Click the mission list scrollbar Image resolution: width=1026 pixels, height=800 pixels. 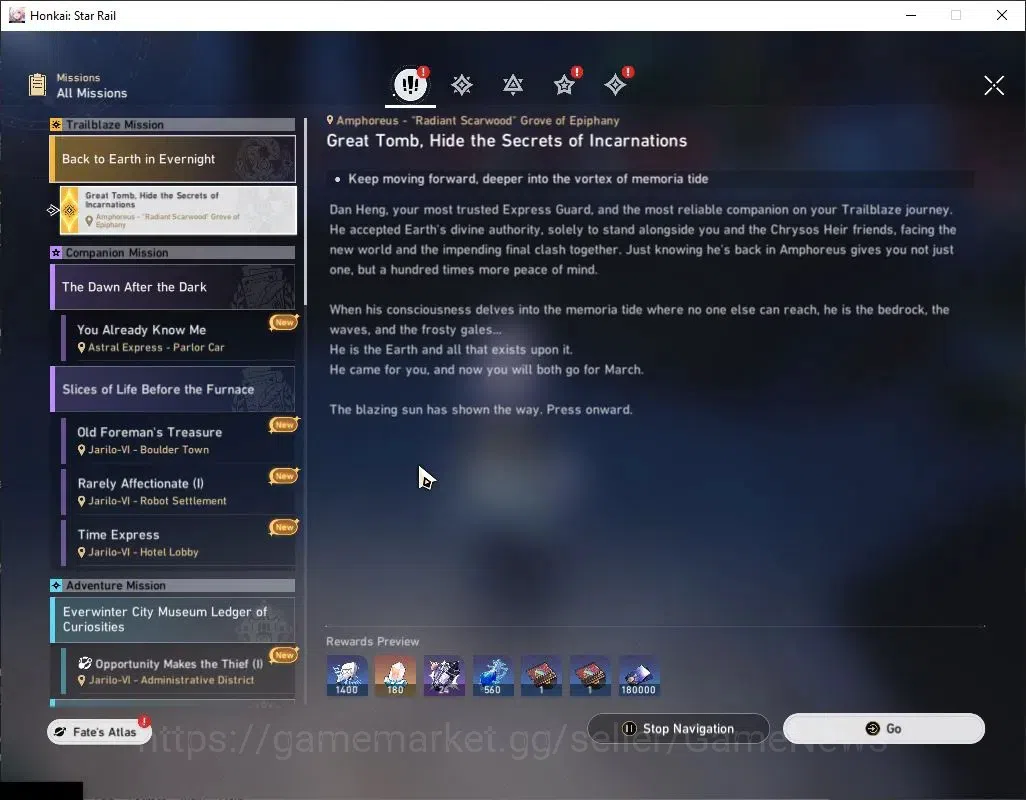pyautogui.click(x=305, y=211)
